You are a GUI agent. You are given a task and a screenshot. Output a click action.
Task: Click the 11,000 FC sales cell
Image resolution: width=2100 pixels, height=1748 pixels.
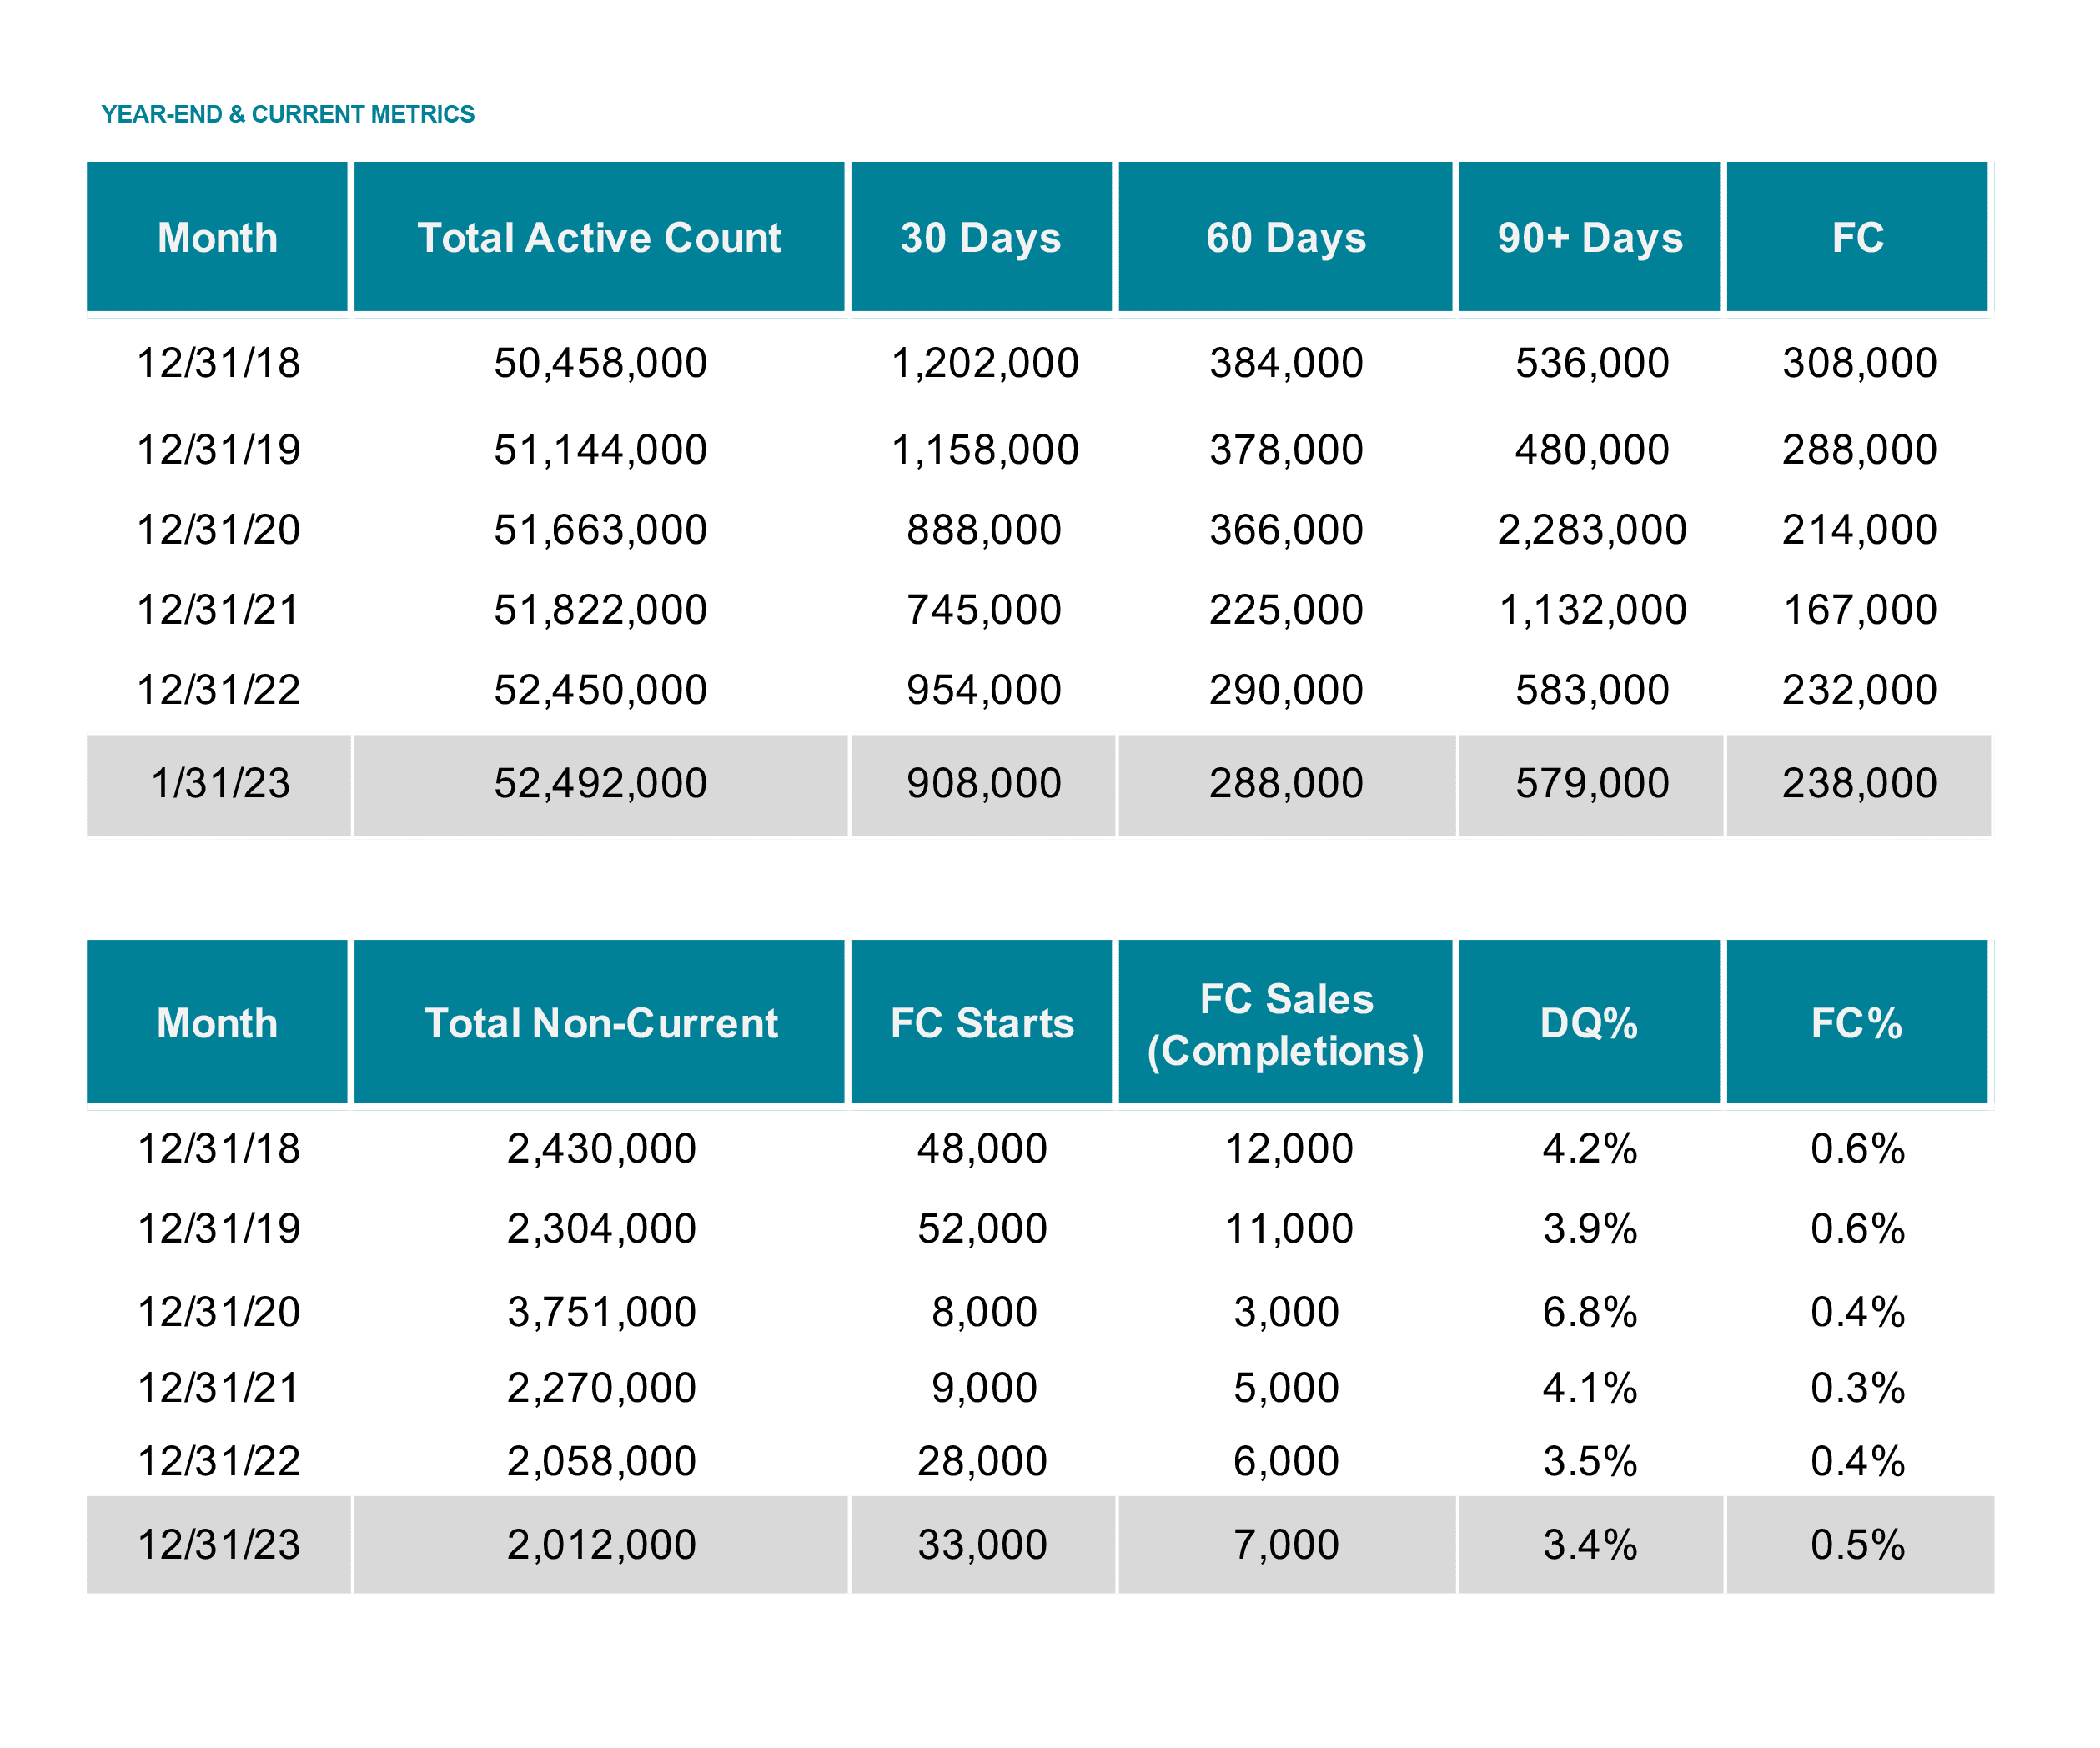point(1289,1229)
